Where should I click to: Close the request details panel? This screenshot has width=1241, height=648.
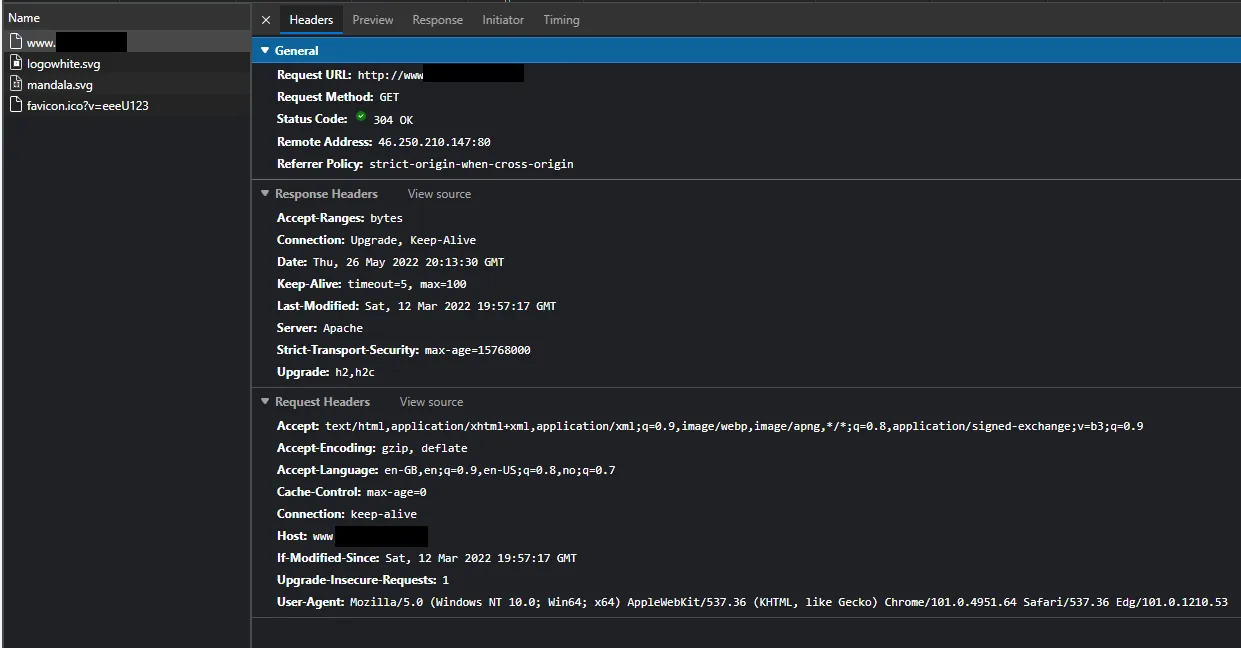[x=265, y=20]
